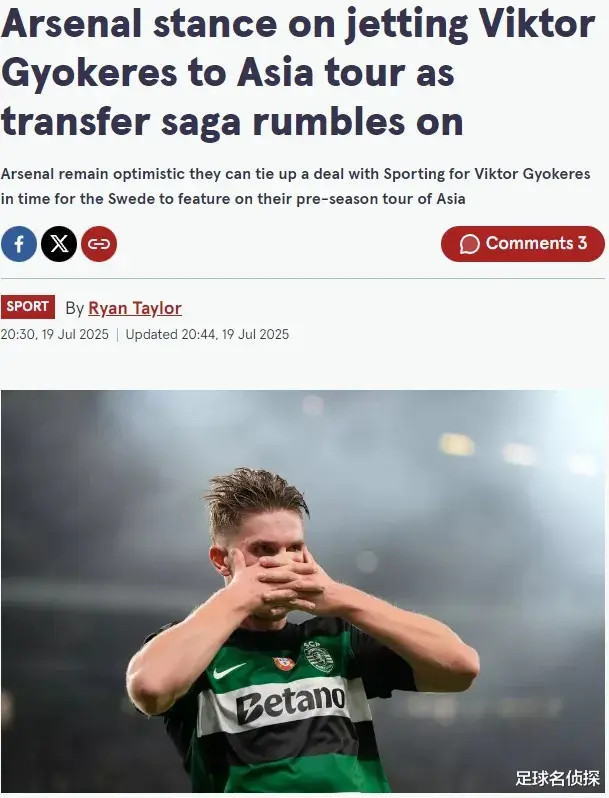Click the speech bubble icon beside Comments
Viewport: 609px width, 798px height.
469,244
